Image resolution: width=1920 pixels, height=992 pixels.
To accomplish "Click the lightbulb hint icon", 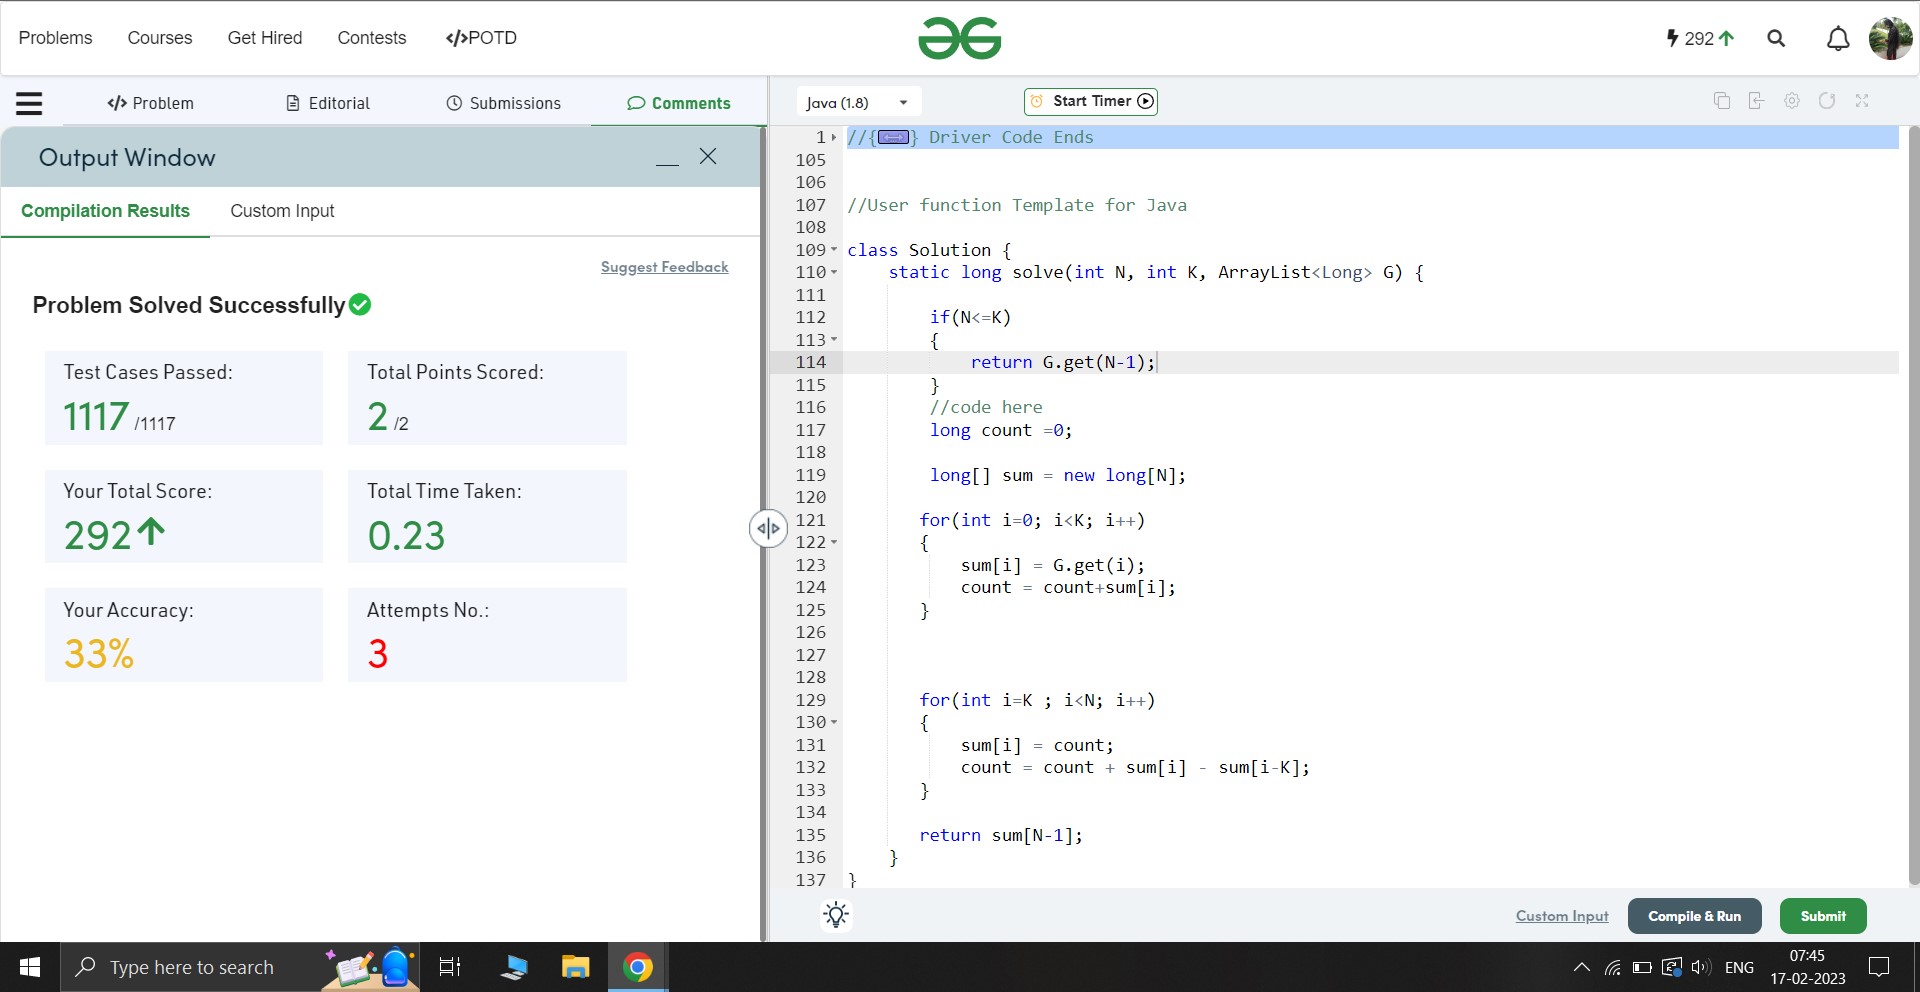I will [x=836, y=915].
